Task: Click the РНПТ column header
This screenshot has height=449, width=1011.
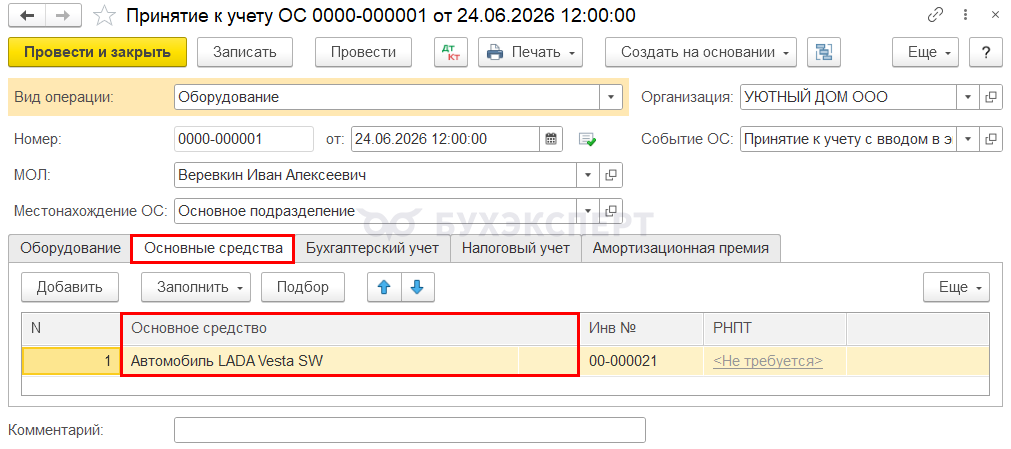Action: (x=774, y=328)
